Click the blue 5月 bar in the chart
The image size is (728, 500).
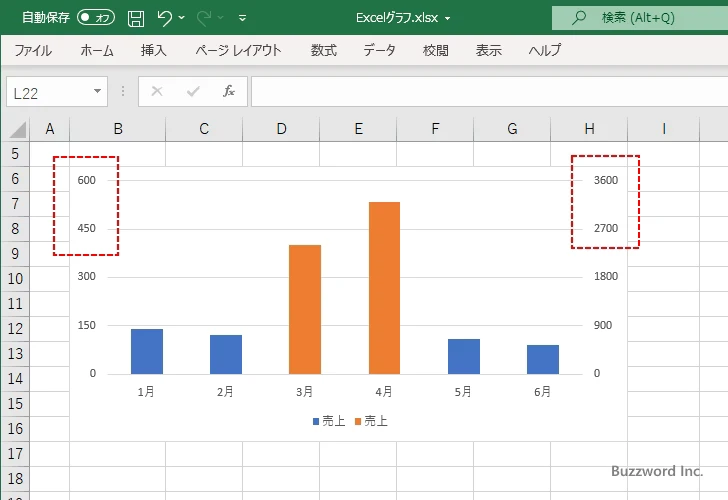point(464,357)
